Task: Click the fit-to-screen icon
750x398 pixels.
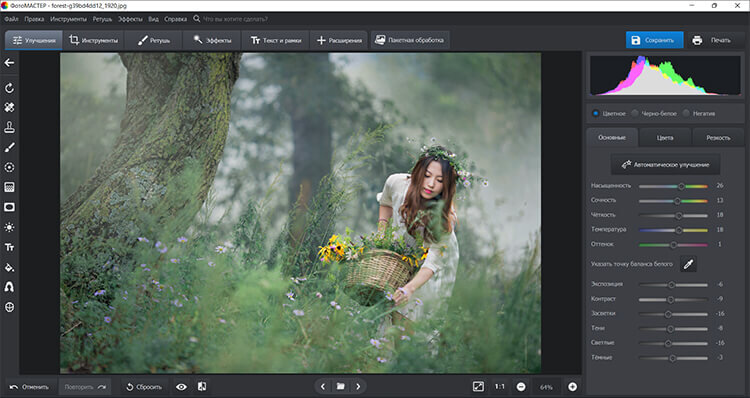Action: [x=478, y=387]
